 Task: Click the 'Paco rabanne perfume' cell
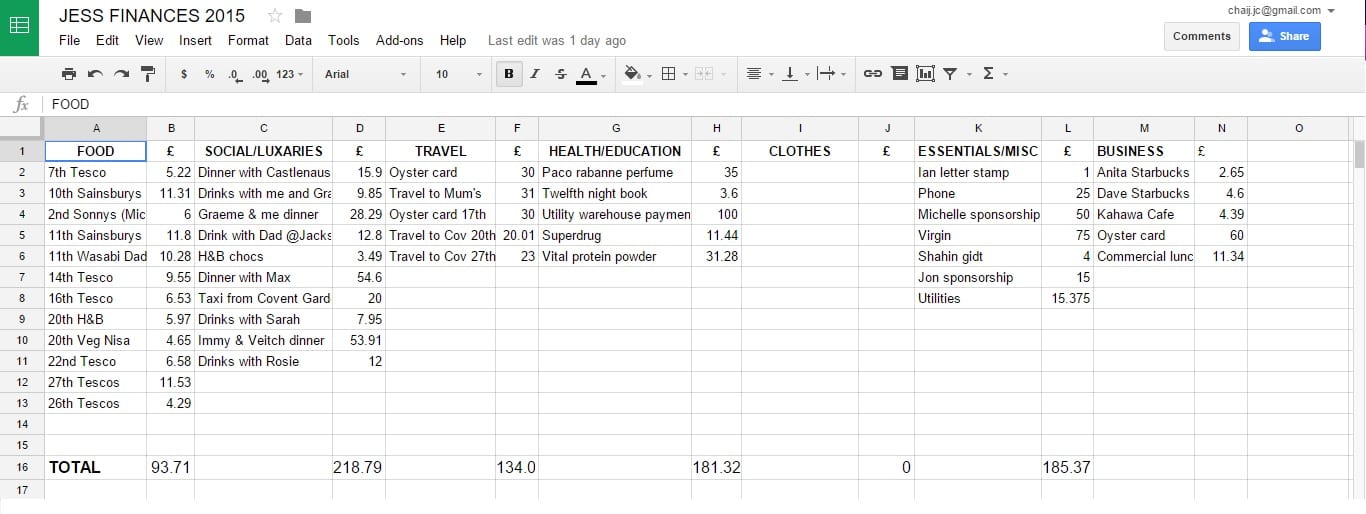tap(615, 172)
